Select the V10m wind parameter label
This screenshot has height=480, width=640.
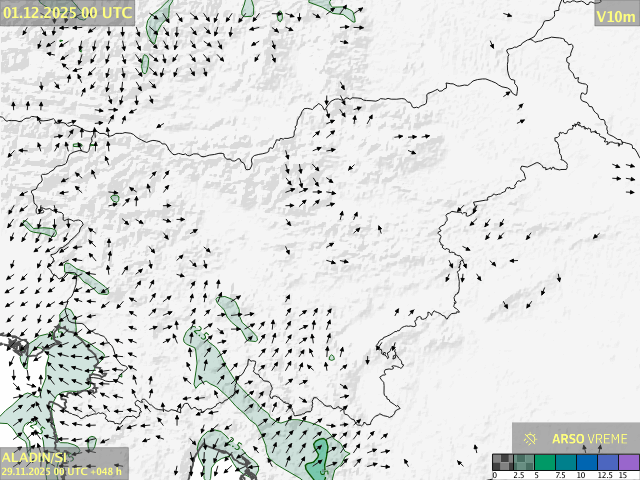click(614, 16)
